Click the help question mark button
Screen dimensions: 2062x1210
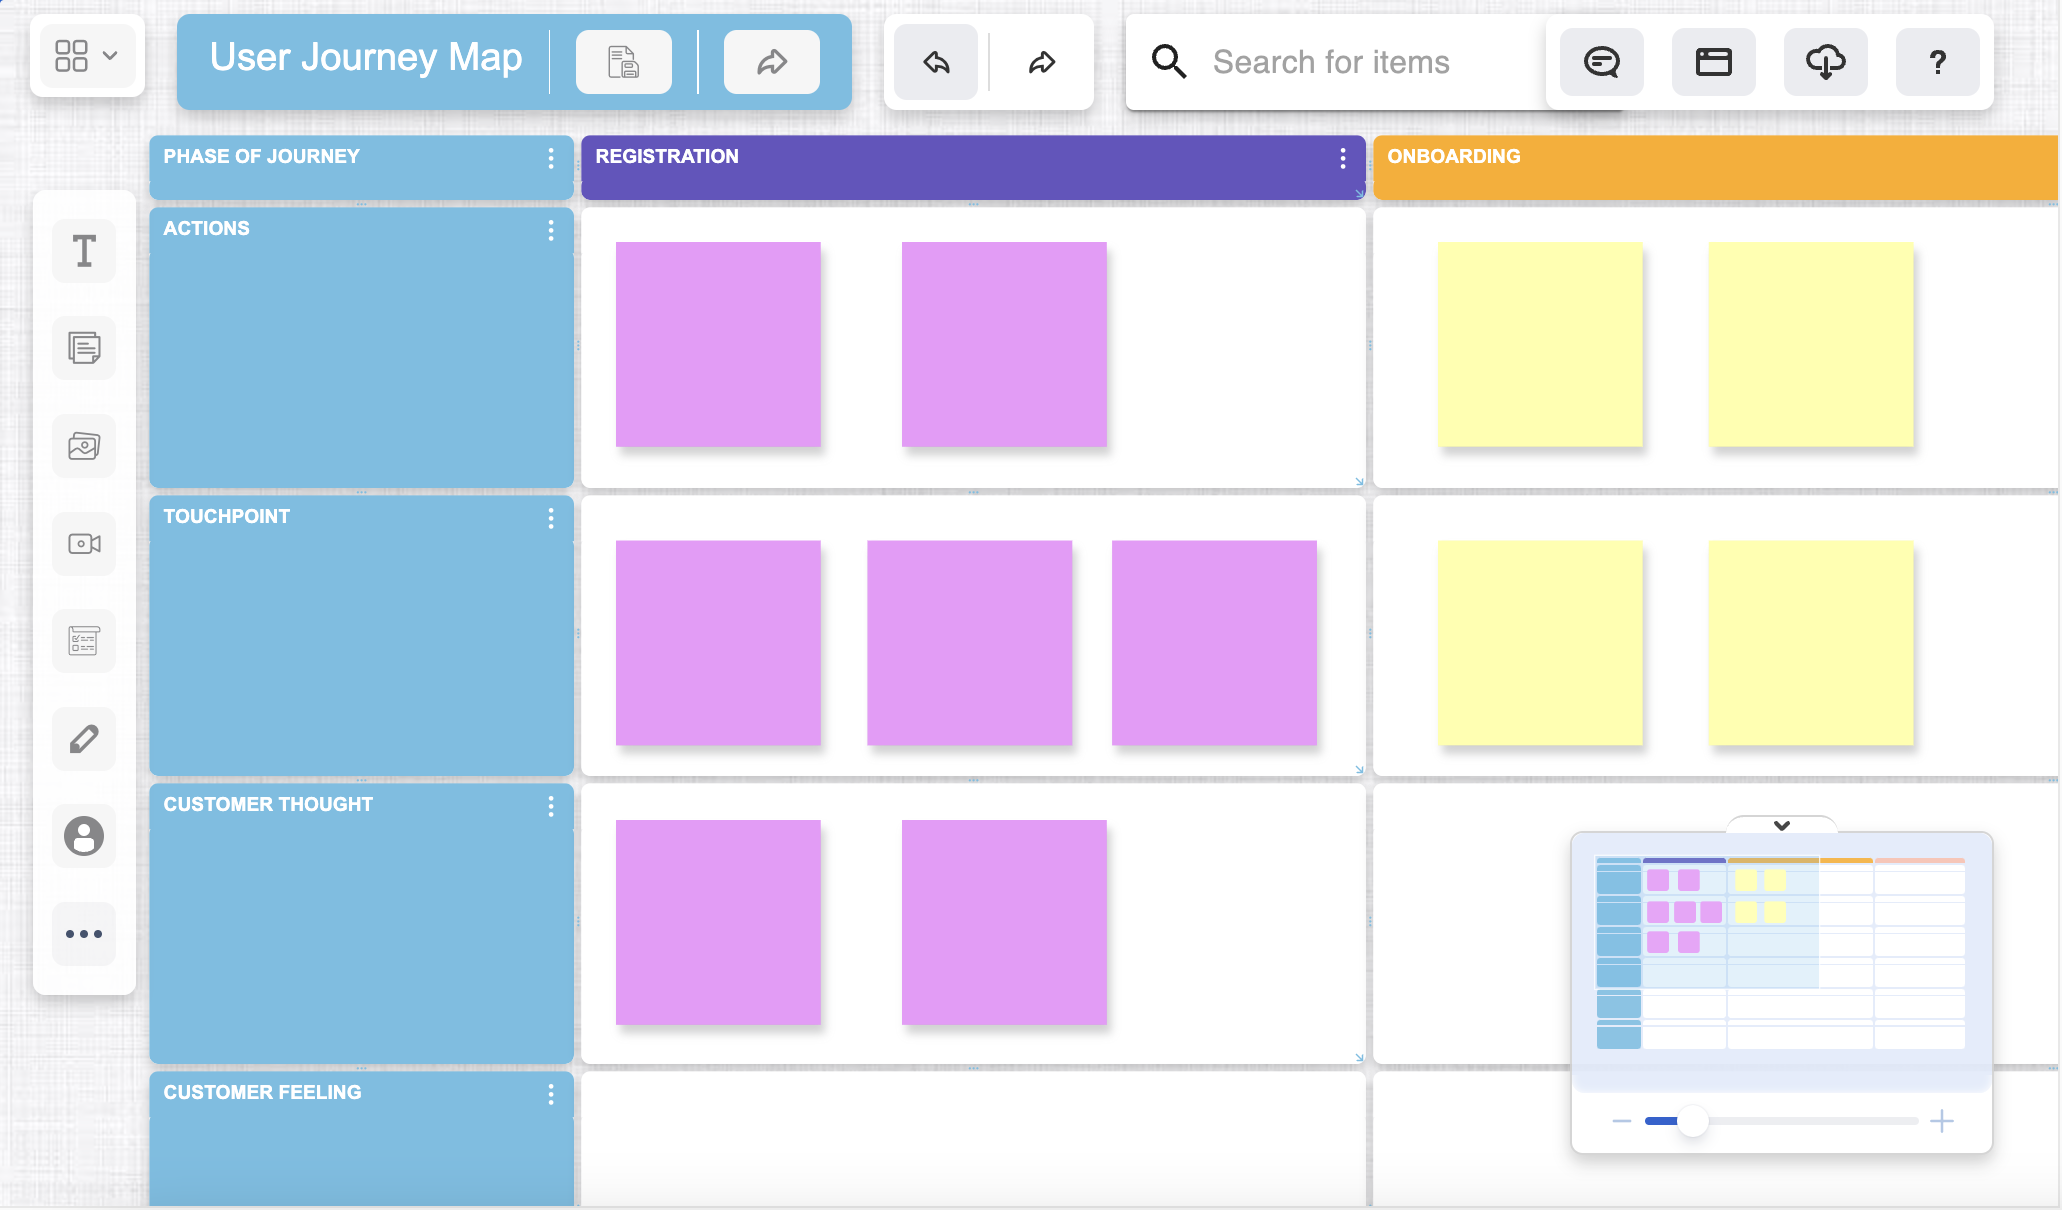[1937, 62]
